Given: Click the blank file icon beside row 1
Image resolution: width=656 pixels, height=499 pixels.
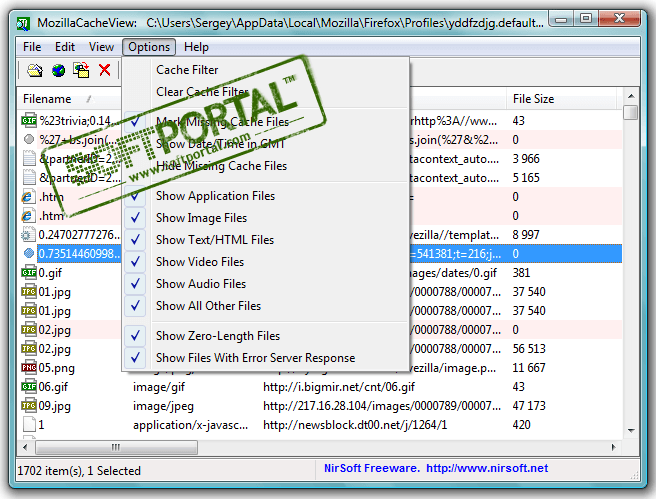Looking at the screenshot, I should [29, 425].
